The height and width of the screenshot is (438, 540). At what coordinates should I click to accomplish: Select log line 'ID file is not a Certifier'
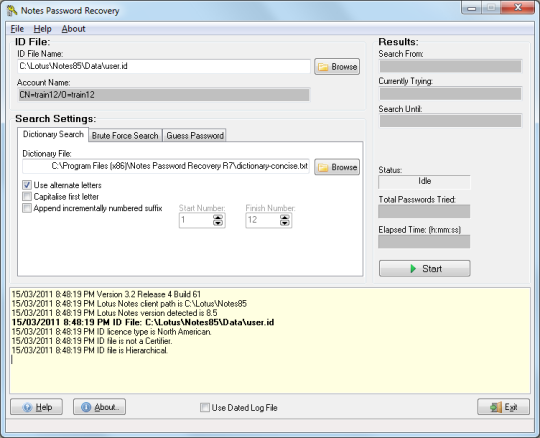(x=92, y=341)
